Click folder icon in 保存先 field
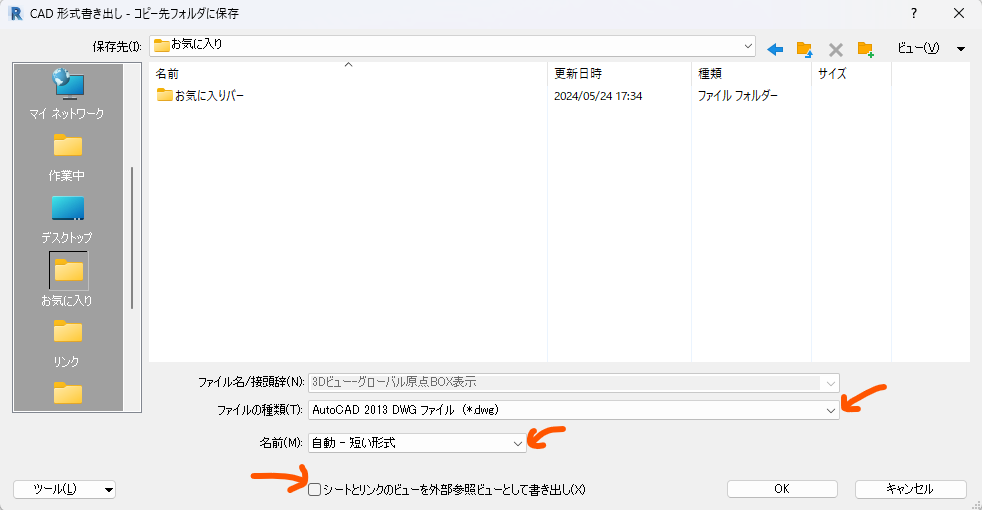982x510 pixels. (x=162, y=45)
